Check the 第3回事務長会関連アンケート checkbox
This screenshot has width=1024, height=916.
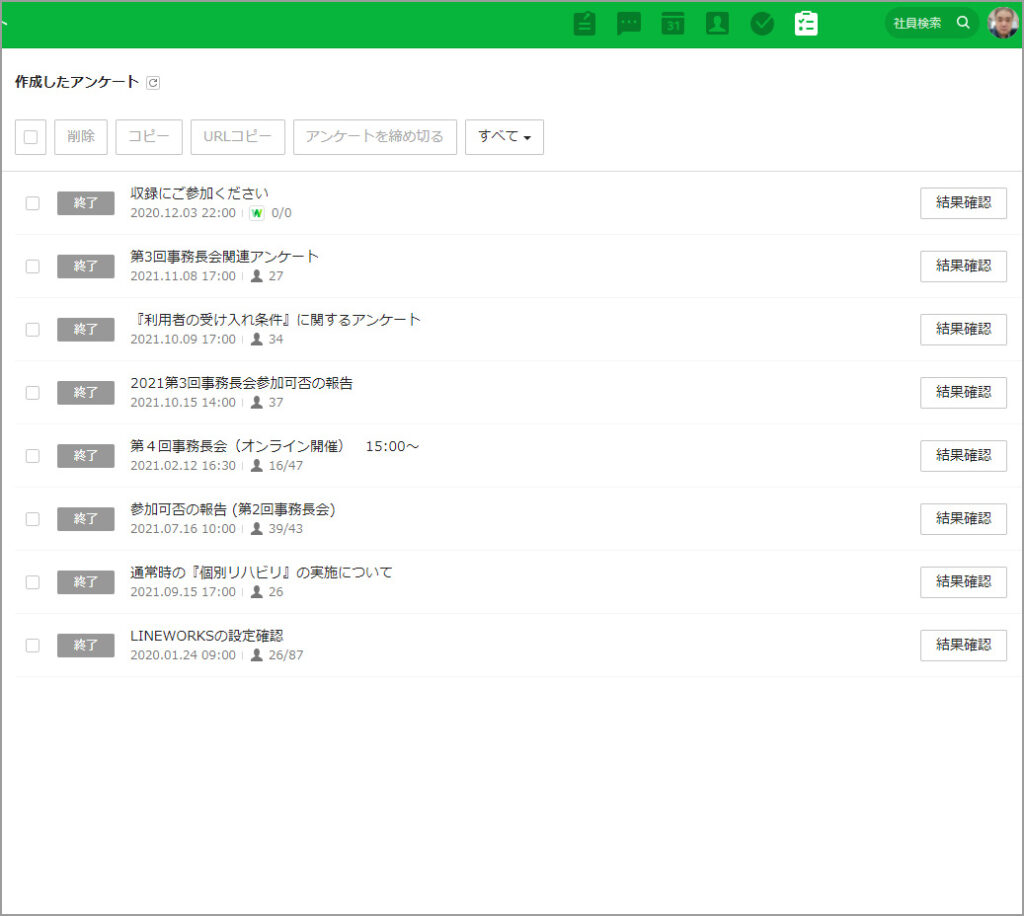[33, 266]
